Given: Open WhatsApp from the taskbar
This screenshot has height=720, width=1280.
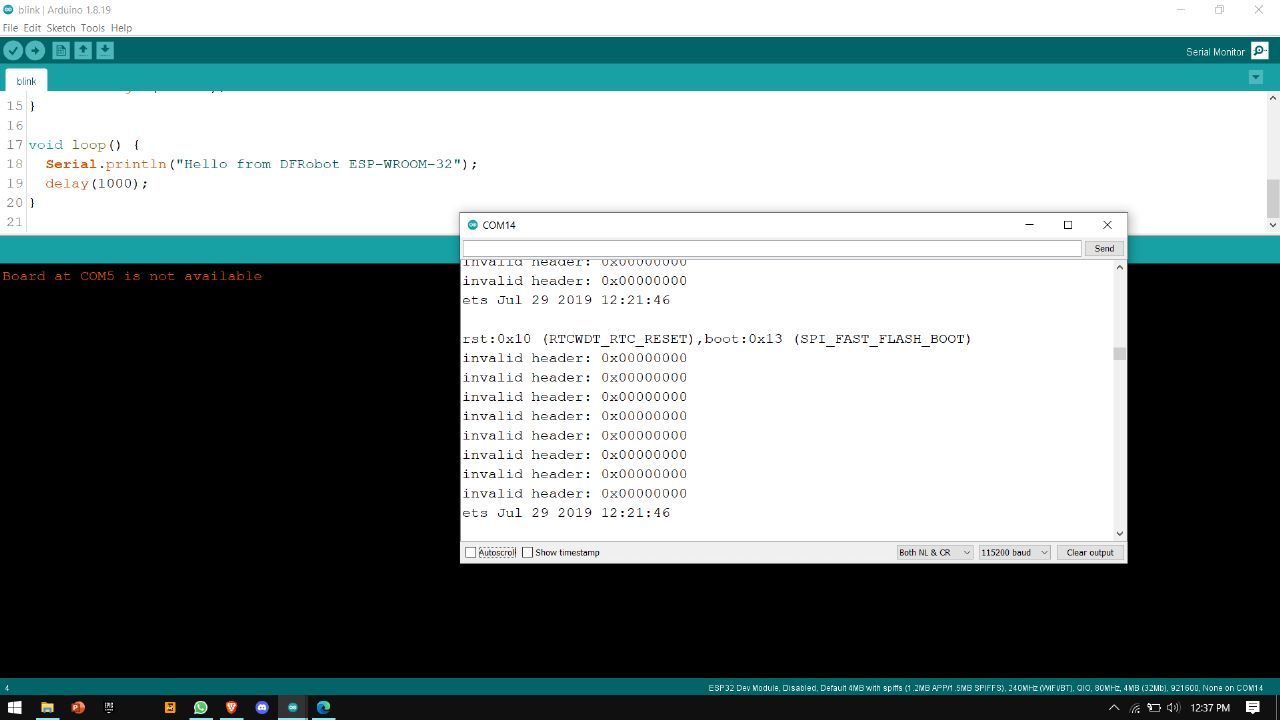Looking at the screenshot, I should coord(200,707).
